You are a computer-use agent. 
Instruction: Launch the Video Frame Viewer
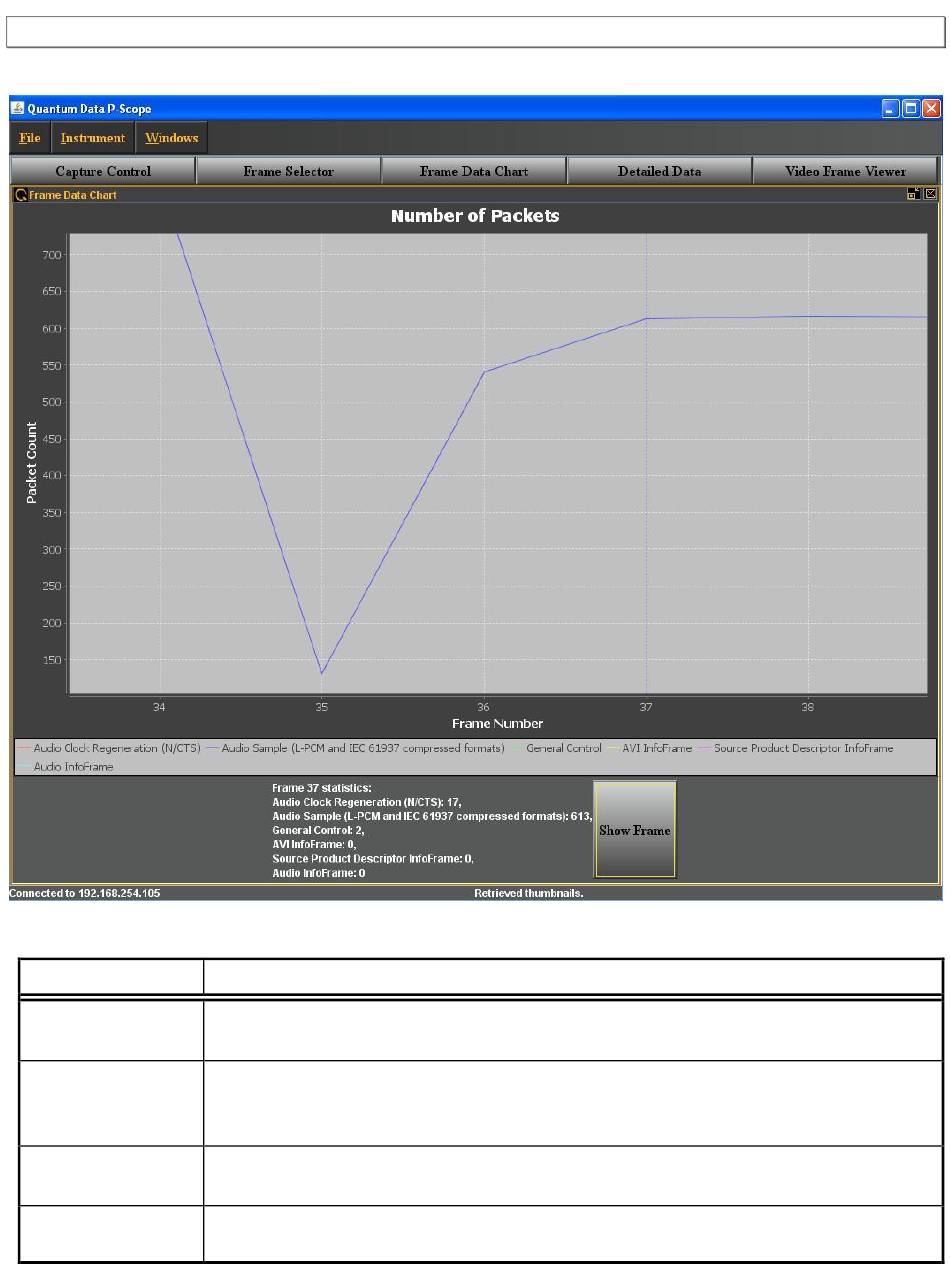pos(845,171)
